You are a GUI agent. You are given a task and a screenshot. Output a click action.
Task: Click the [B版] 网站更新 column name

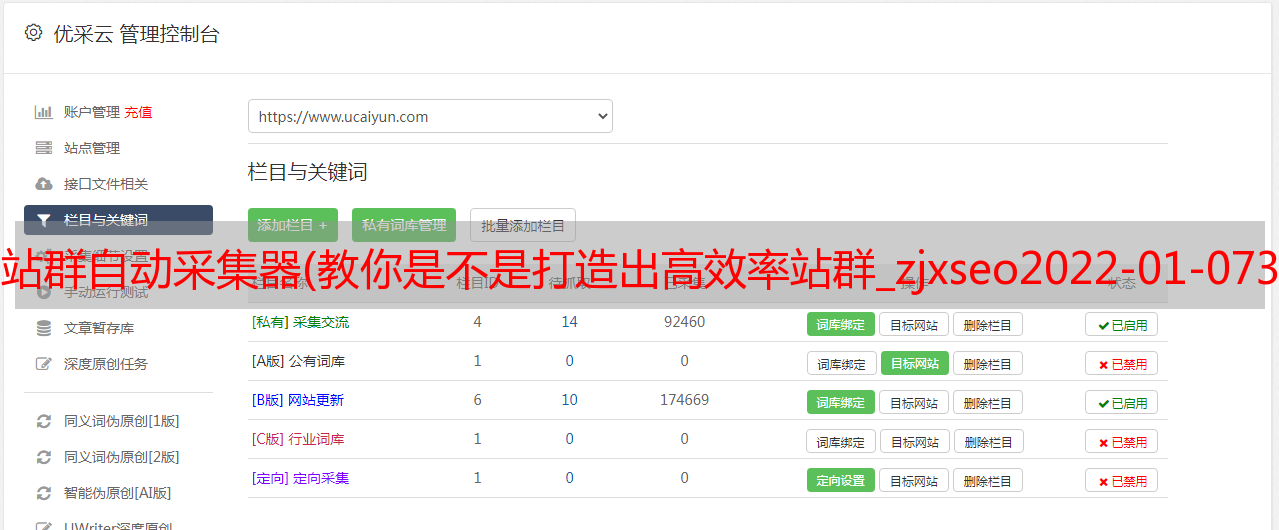297,400
